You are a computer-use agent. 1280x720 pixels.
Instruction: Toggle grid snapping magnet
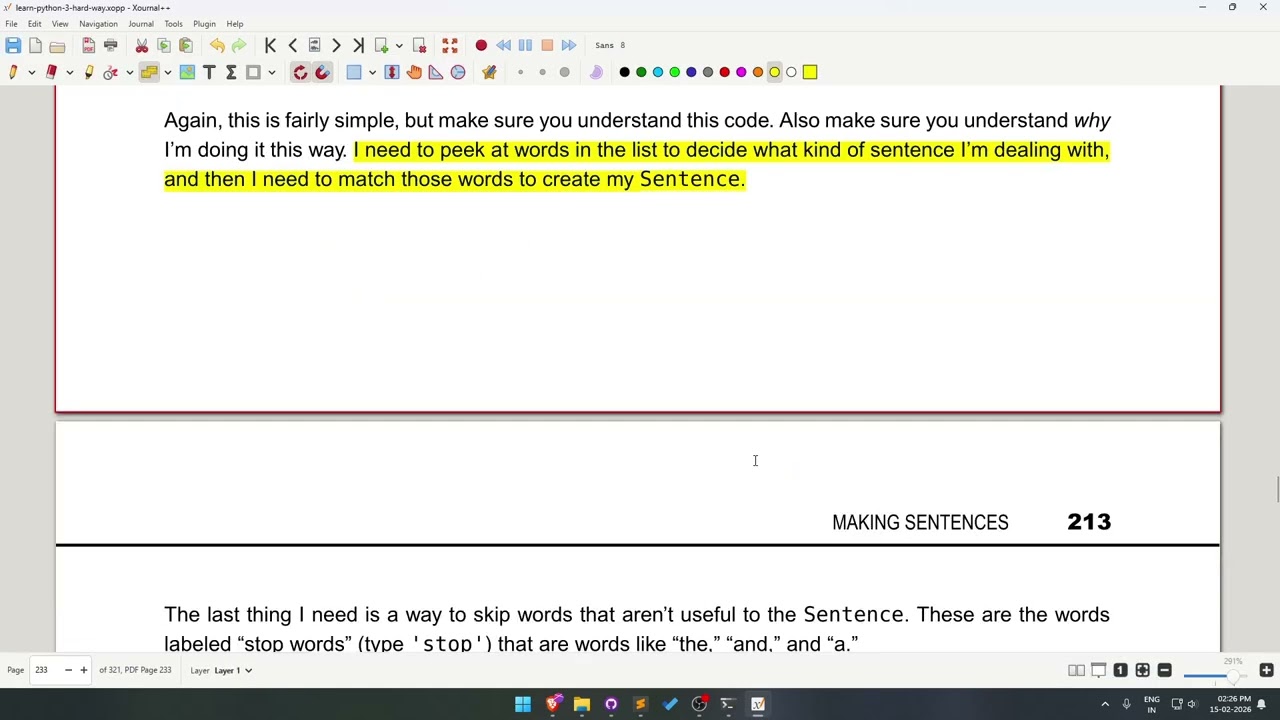pos(322,72)
